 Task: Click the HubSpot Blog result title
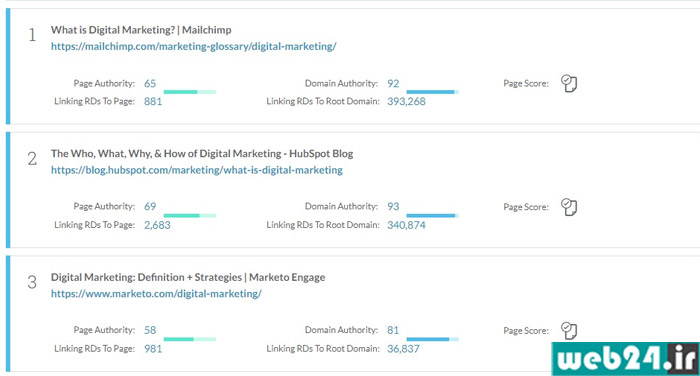[202, 154]
